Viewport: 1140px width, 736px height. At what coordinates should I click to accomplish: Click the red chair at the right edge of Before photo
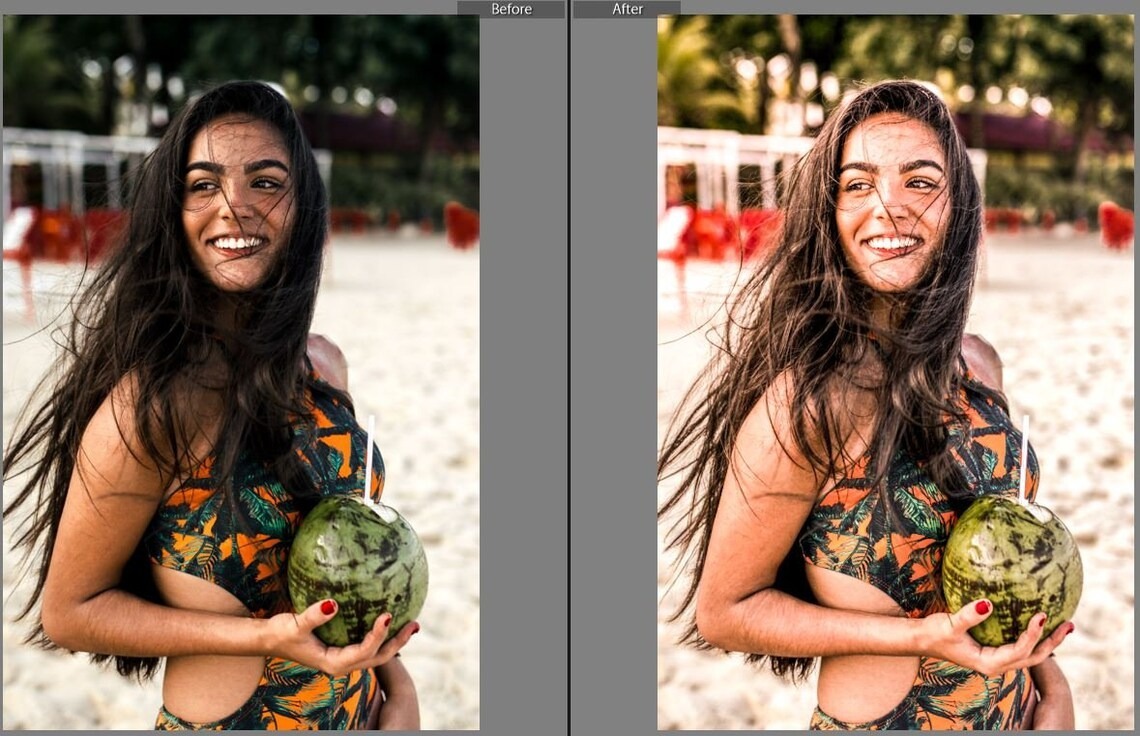461,224
